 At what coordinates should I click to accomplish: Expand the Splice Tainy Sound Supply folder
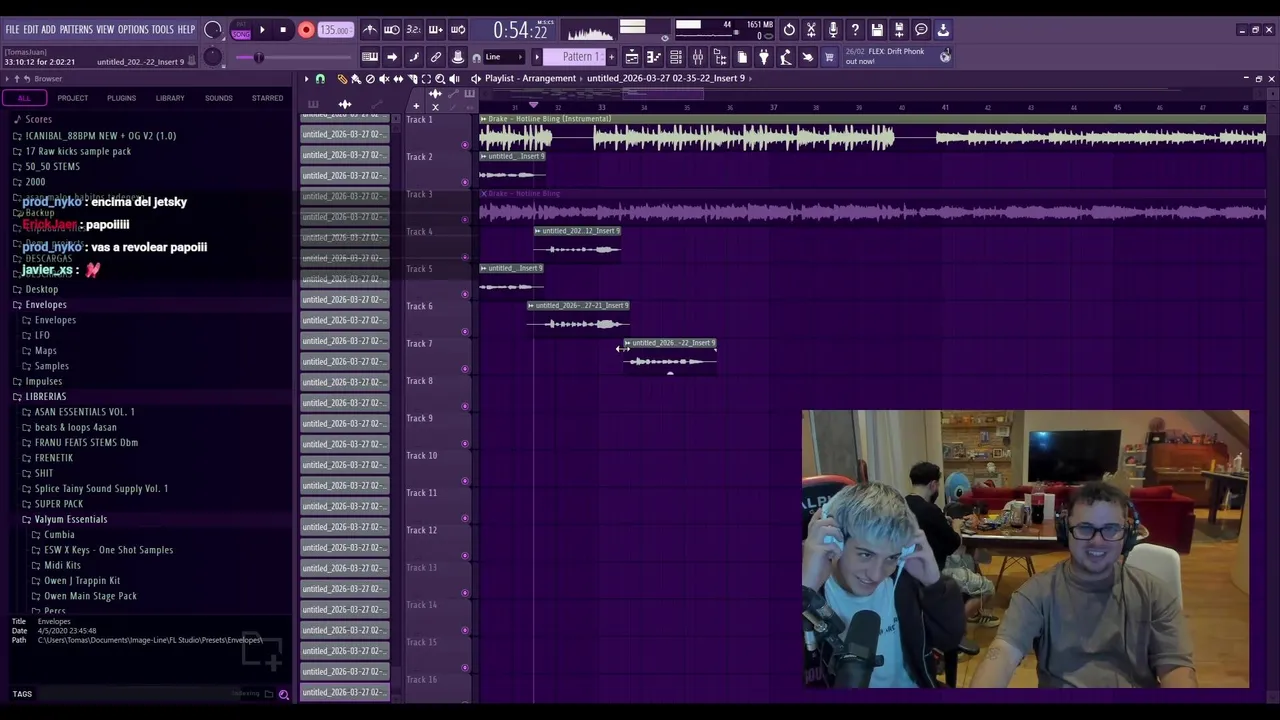click(101, 488)
